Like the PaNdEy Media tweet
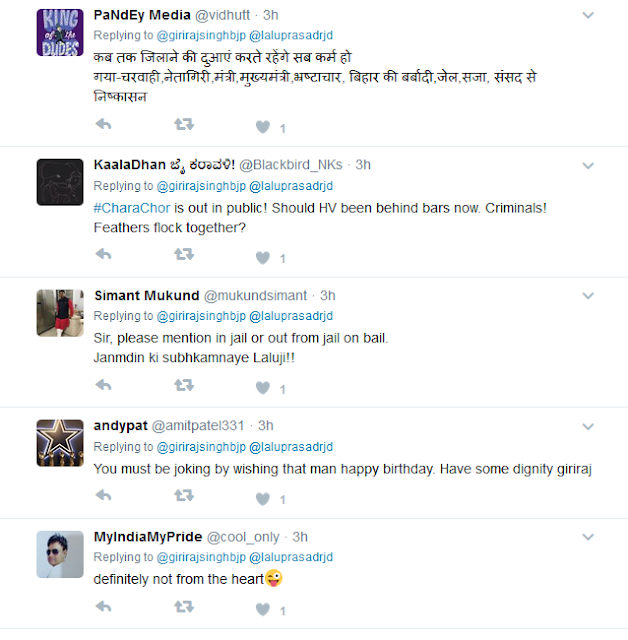Image resolution: width=628 pixels, height=640 pixels. 263,127
